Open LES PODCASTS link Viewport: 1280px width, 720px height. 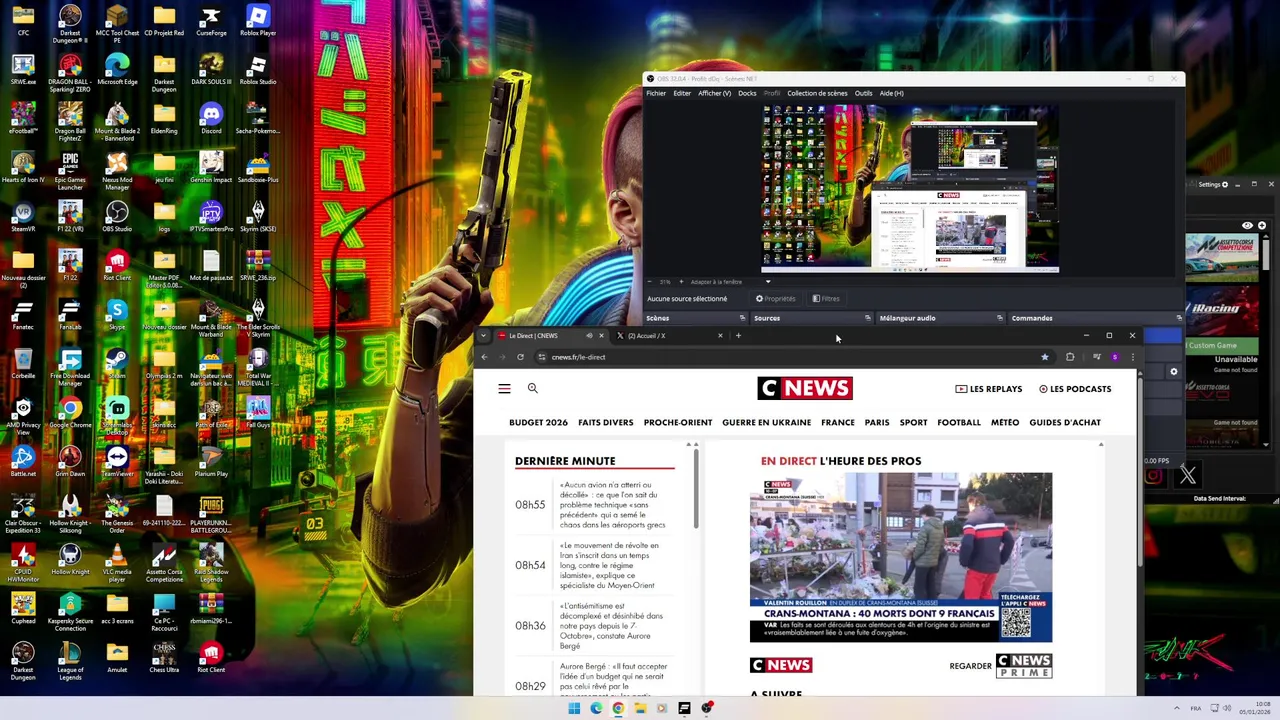point(1075,389)
